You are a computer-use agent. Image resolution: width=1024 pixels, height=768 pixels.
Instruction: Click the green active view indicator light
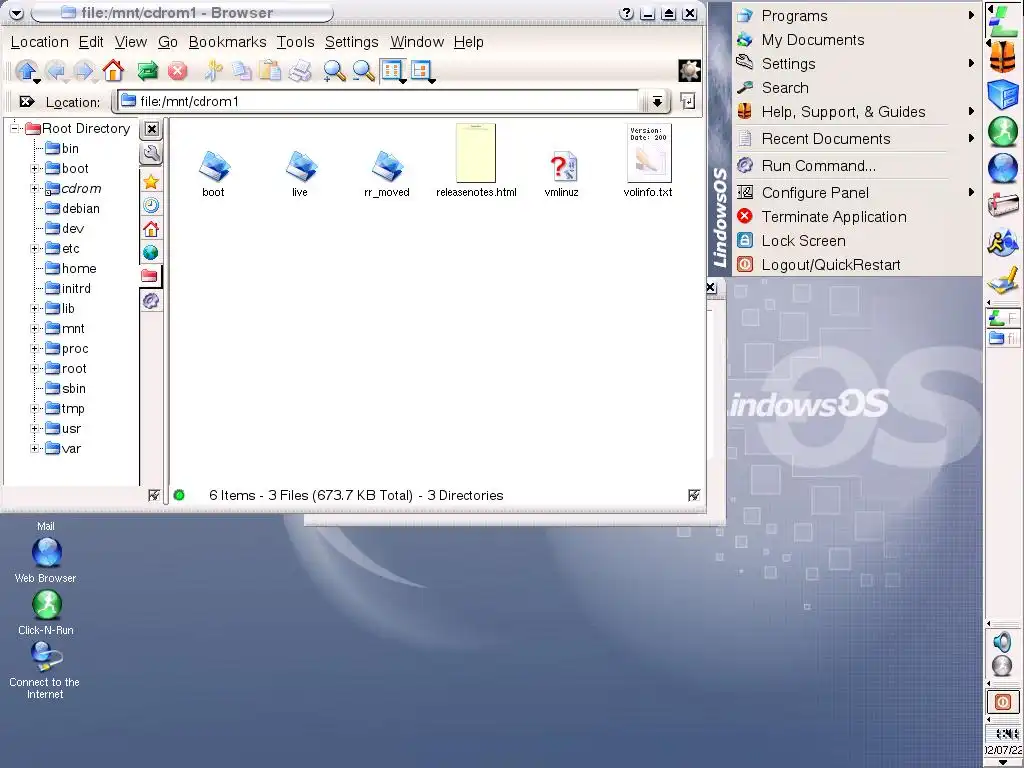(x=179, y=496)
